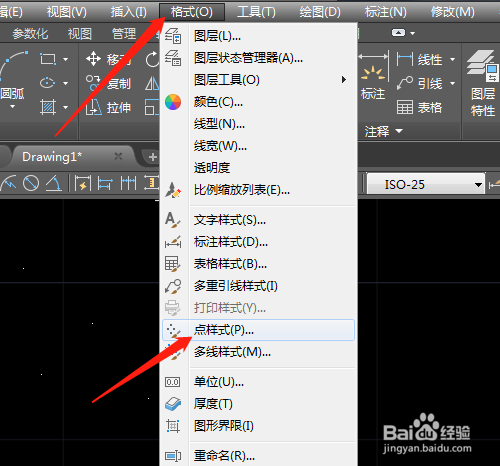Select the ellipse draw tool

(x=47, y=83)
